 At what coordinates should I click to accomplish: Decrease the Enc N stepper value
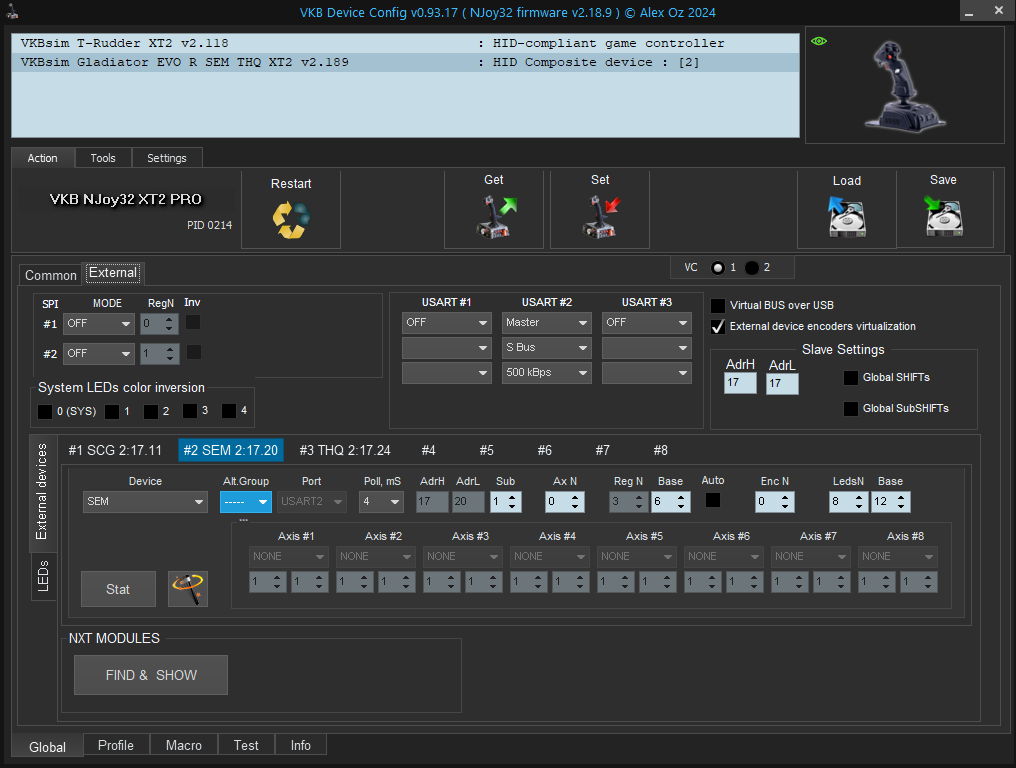(785, 506)
